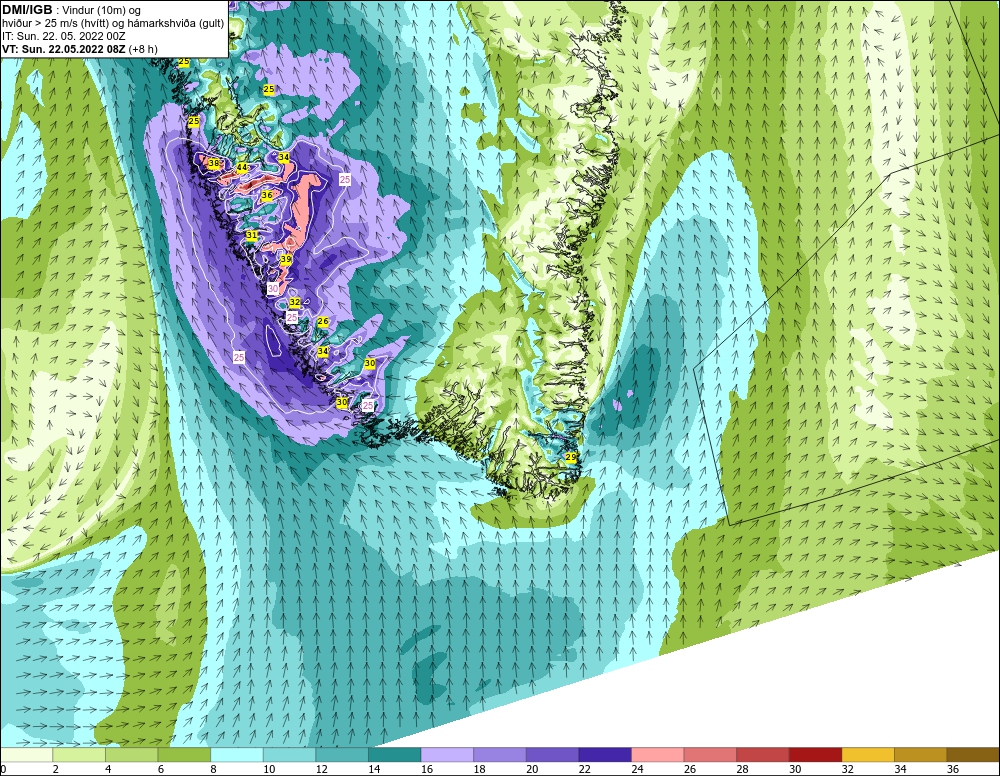
Task: Select the 24–26 m/s pink legend swatch
Action: point(658,755)
